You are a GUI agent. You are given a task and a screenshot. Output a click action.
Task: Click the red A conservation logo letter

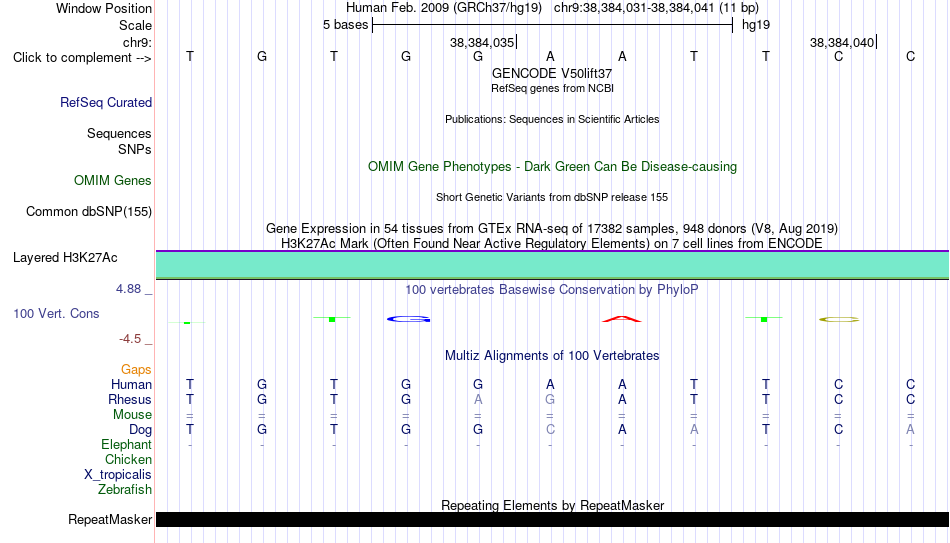(x=622, y=319)
